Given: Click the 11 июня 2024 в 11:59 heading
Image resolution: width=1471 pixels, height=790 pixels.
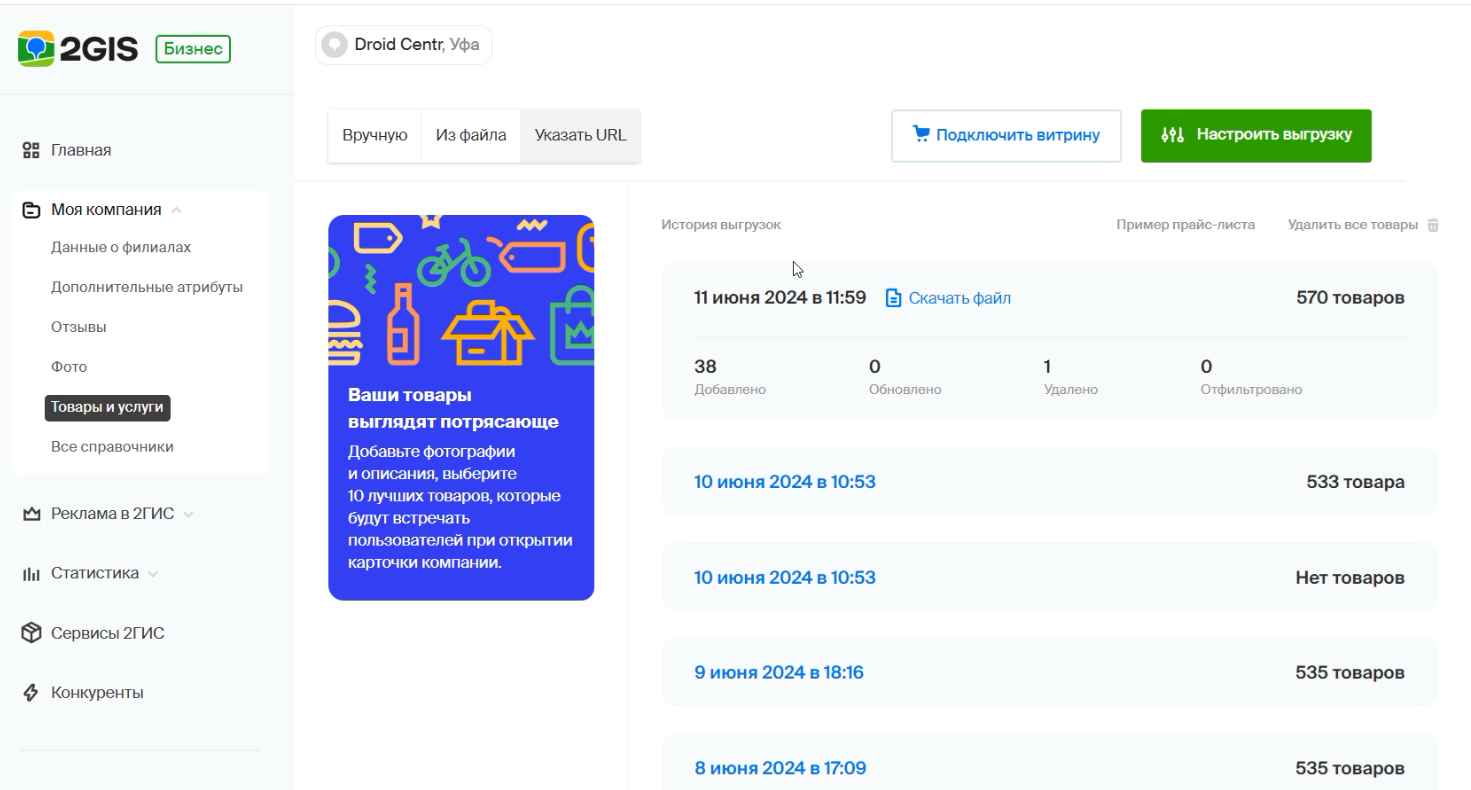Looking at the screenshot, I should (x=780, y=298).
